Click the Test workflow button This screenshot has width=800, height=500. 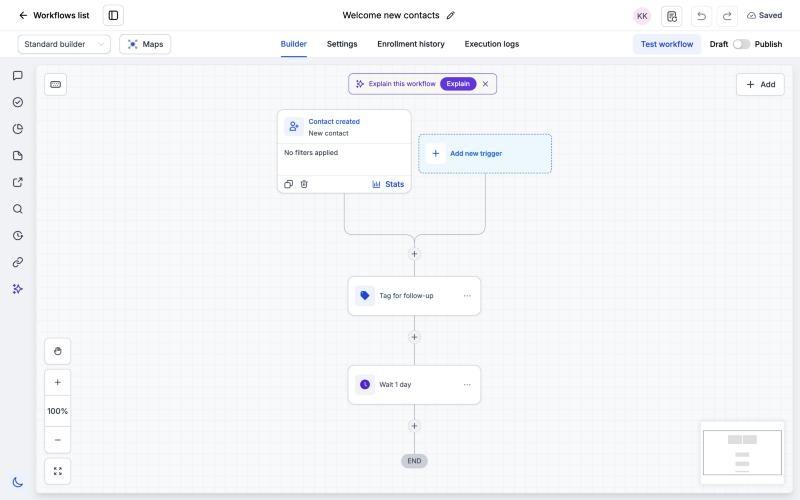tap(667, 44)
